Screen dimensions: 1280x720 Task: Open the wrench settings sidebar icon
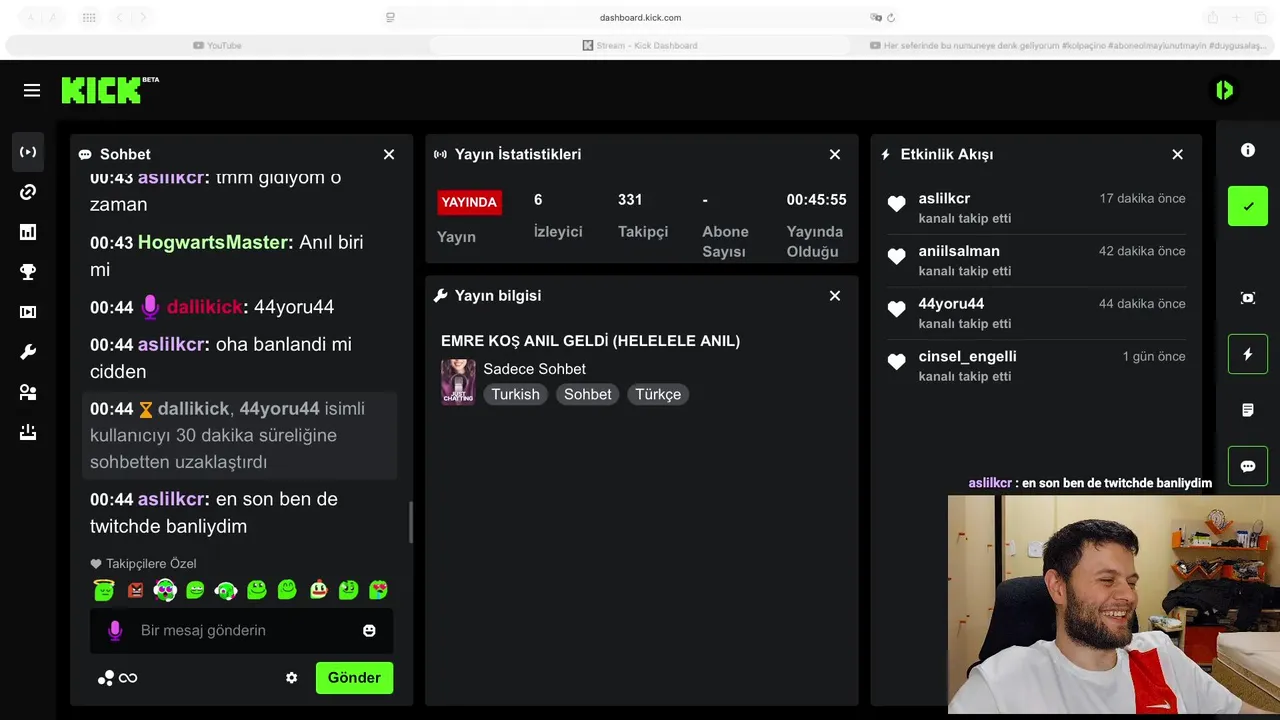[28, 352]
